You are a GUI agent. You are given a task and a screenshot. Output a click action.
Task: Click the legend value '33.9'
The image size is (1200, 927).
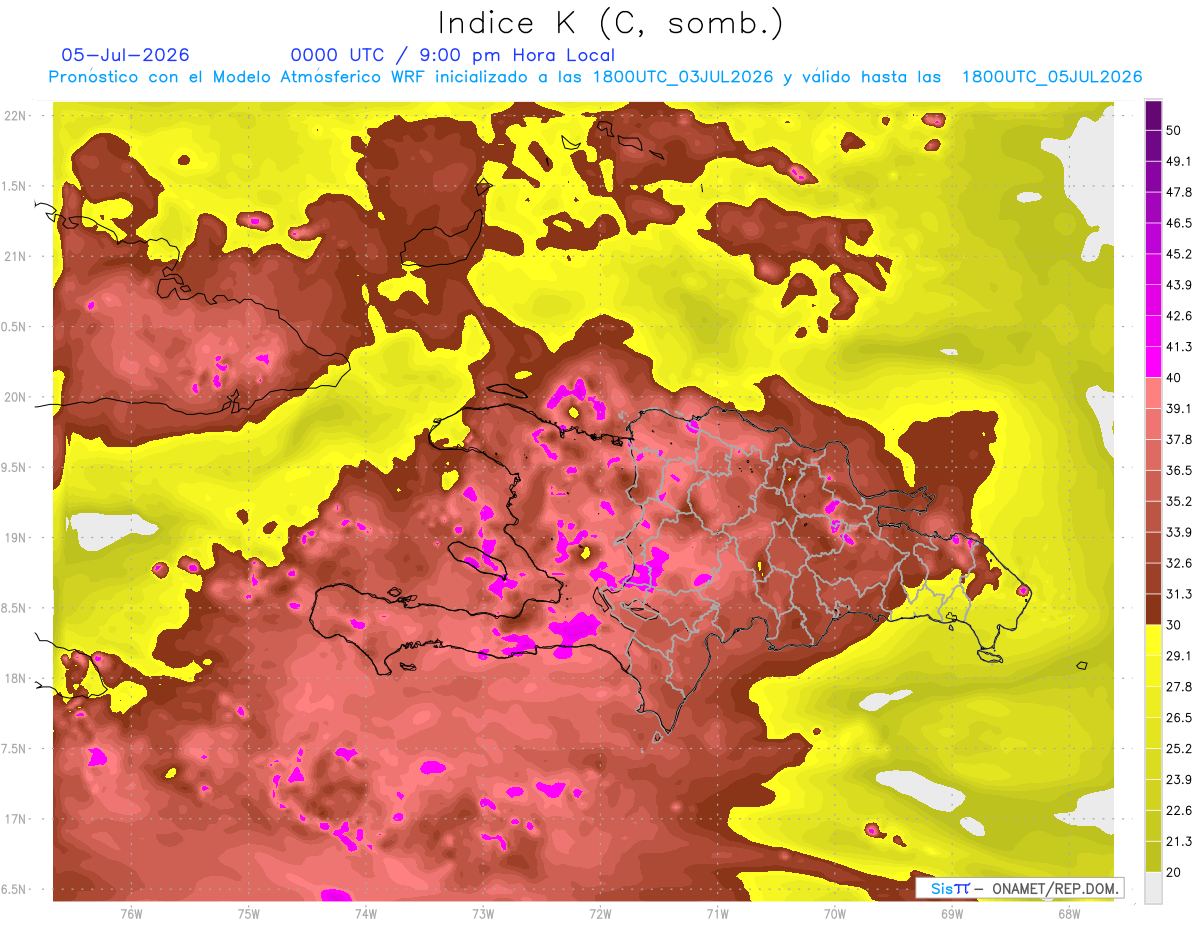pos(1178,532)
